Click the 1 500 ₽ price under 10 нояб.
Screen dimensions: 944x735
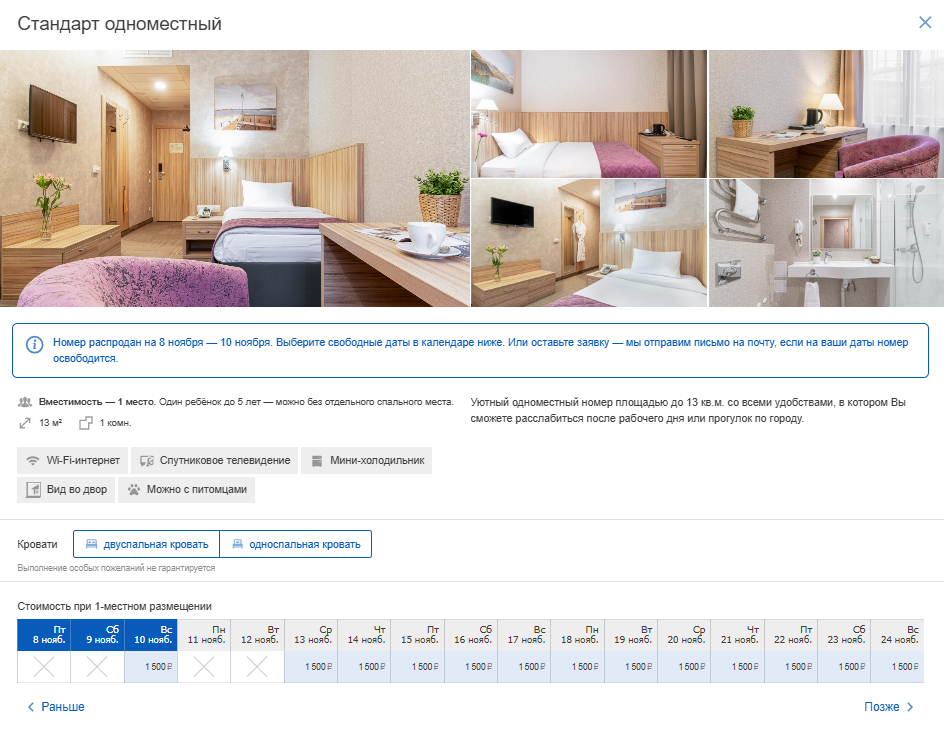[151, 666]
